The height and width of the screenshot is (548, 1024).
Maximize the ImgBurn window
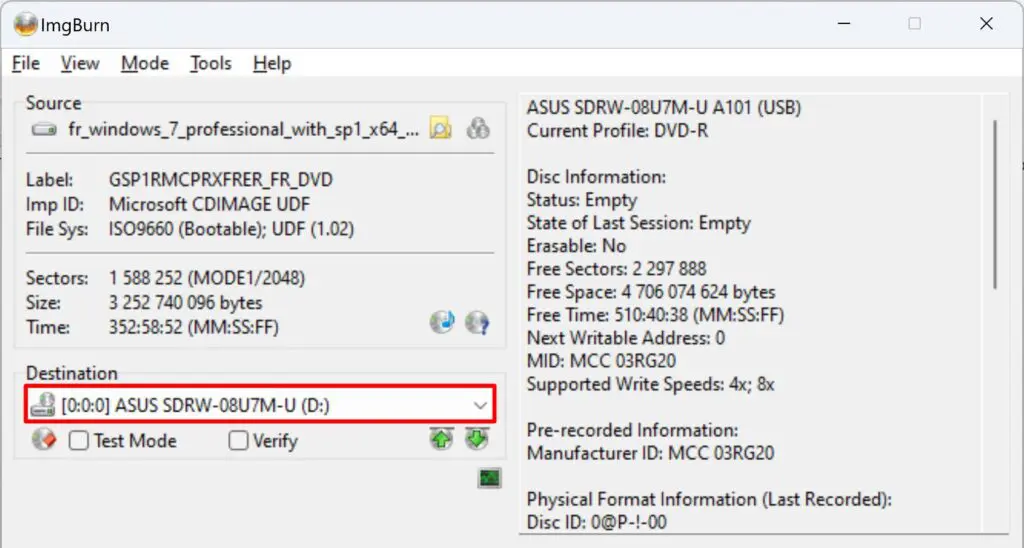(914, 24)
